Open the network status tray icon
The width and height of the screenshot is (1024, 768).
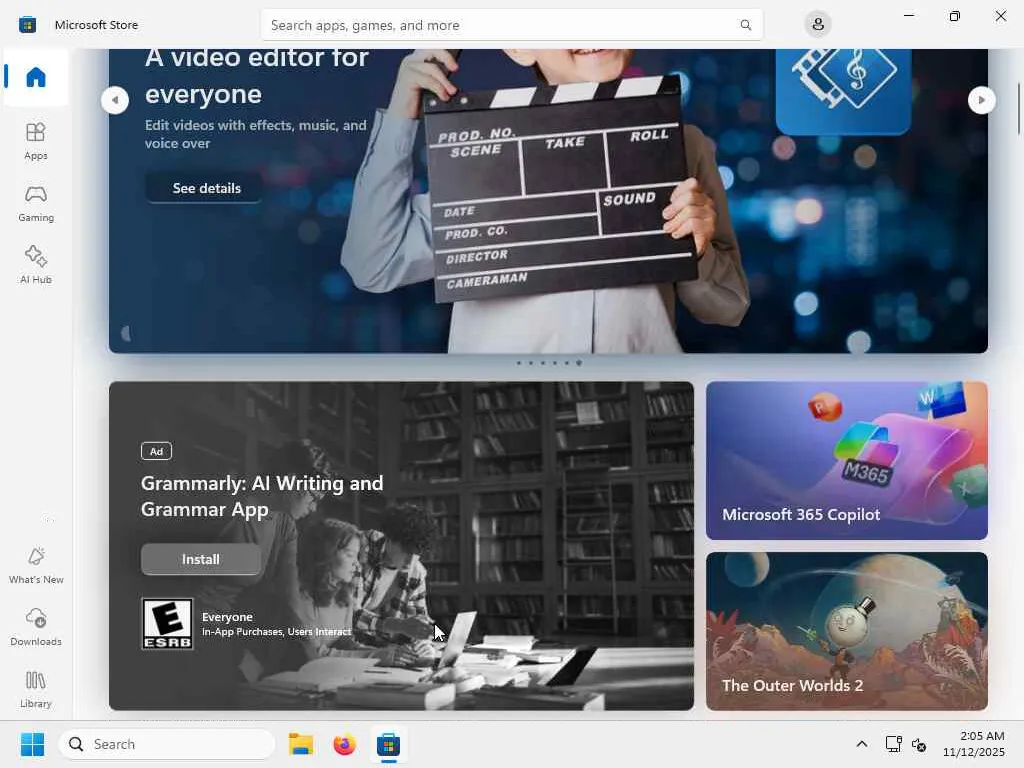point(893,744)
